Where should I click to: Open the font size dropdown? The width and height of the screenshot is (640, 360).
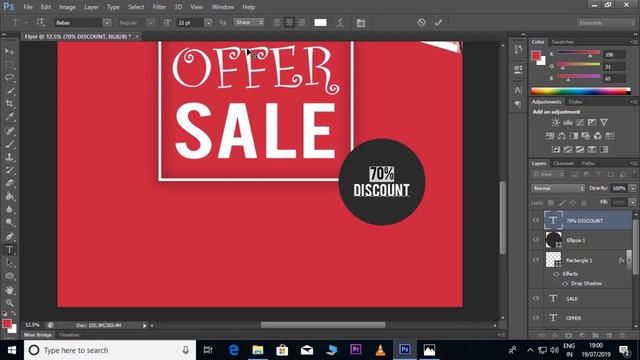pyautogui.click(x=208, y=23)
